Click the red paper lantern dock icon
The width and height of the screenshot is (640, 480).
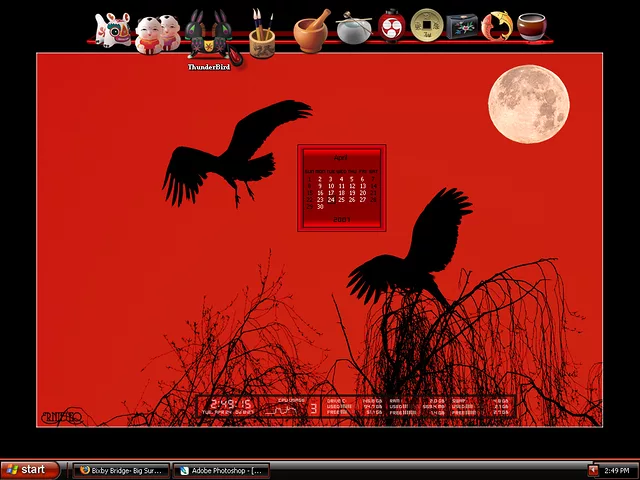click(x=392, y=27)
